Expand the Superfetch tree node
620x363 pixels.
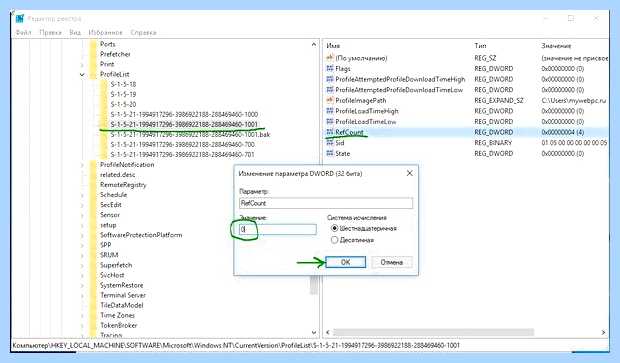click(82, 265)
